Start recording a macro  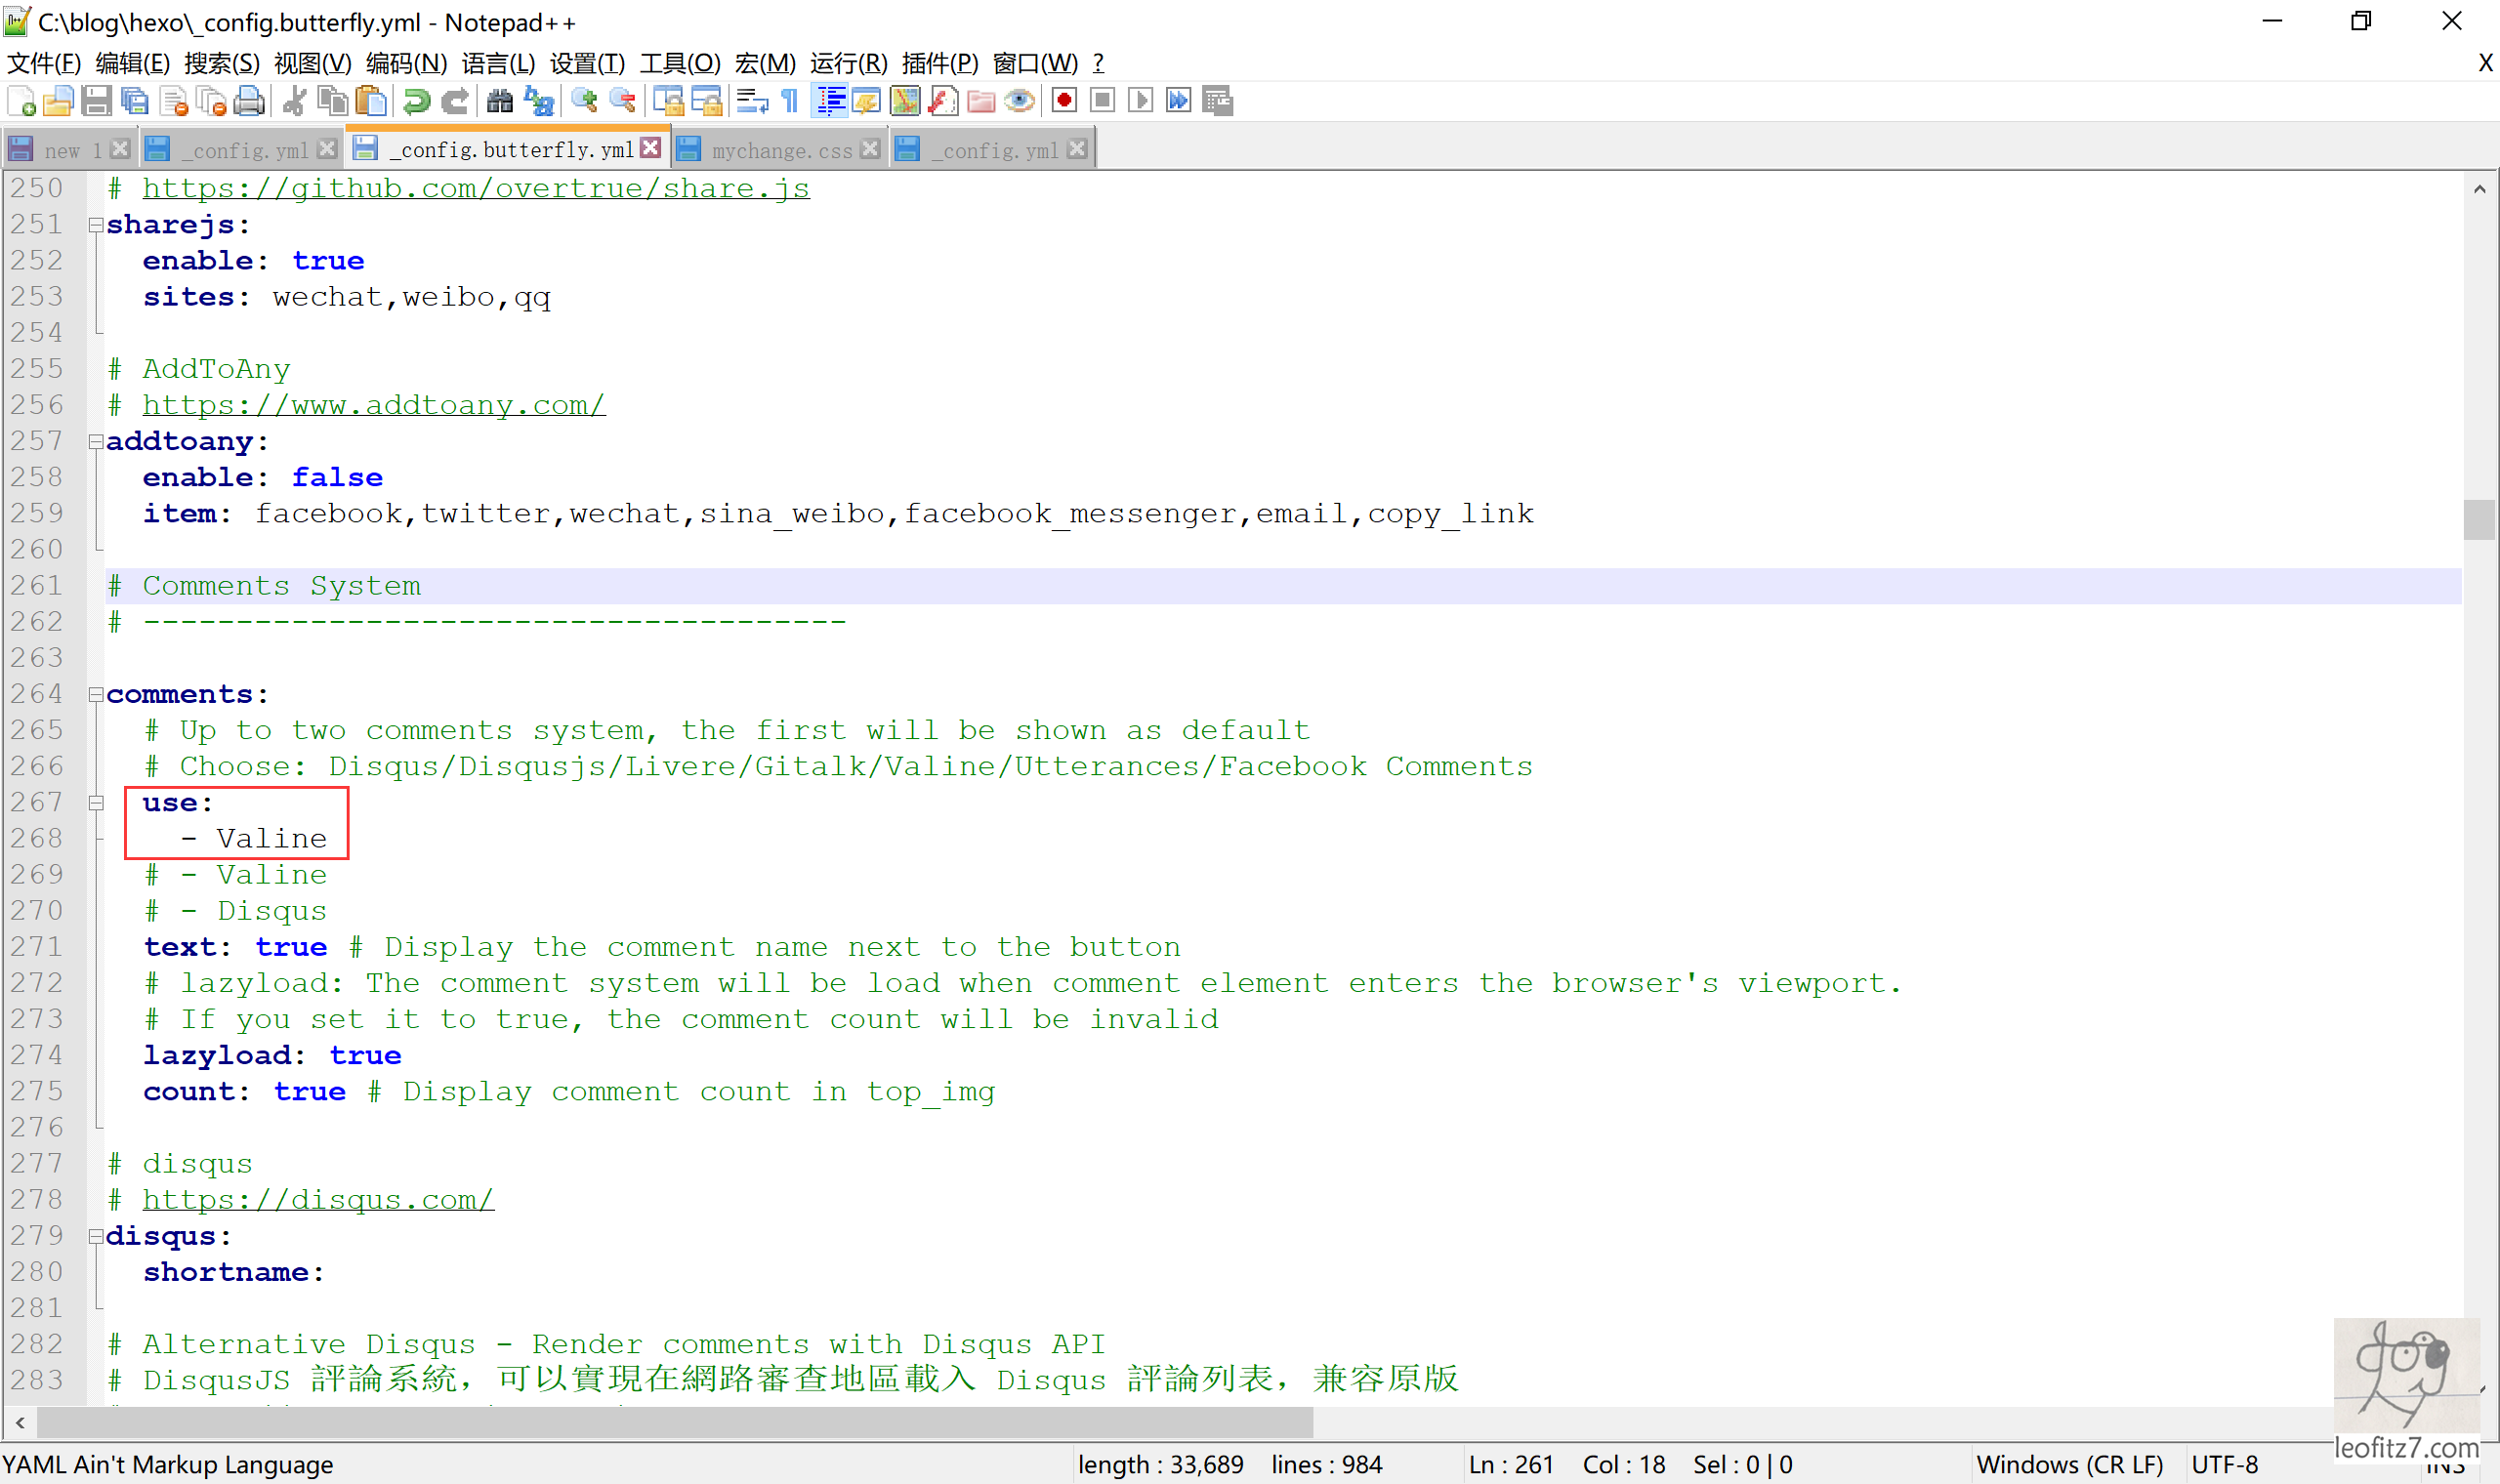[1064, 100]
